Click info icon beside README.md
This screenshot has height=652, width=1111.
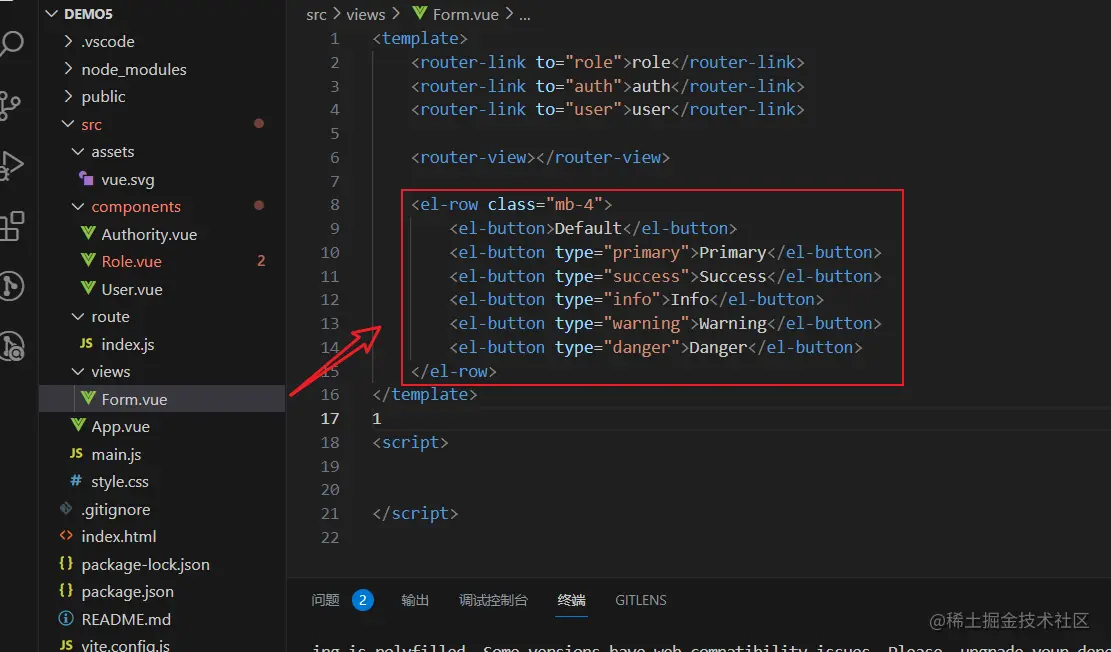click(x=66, y=619)
